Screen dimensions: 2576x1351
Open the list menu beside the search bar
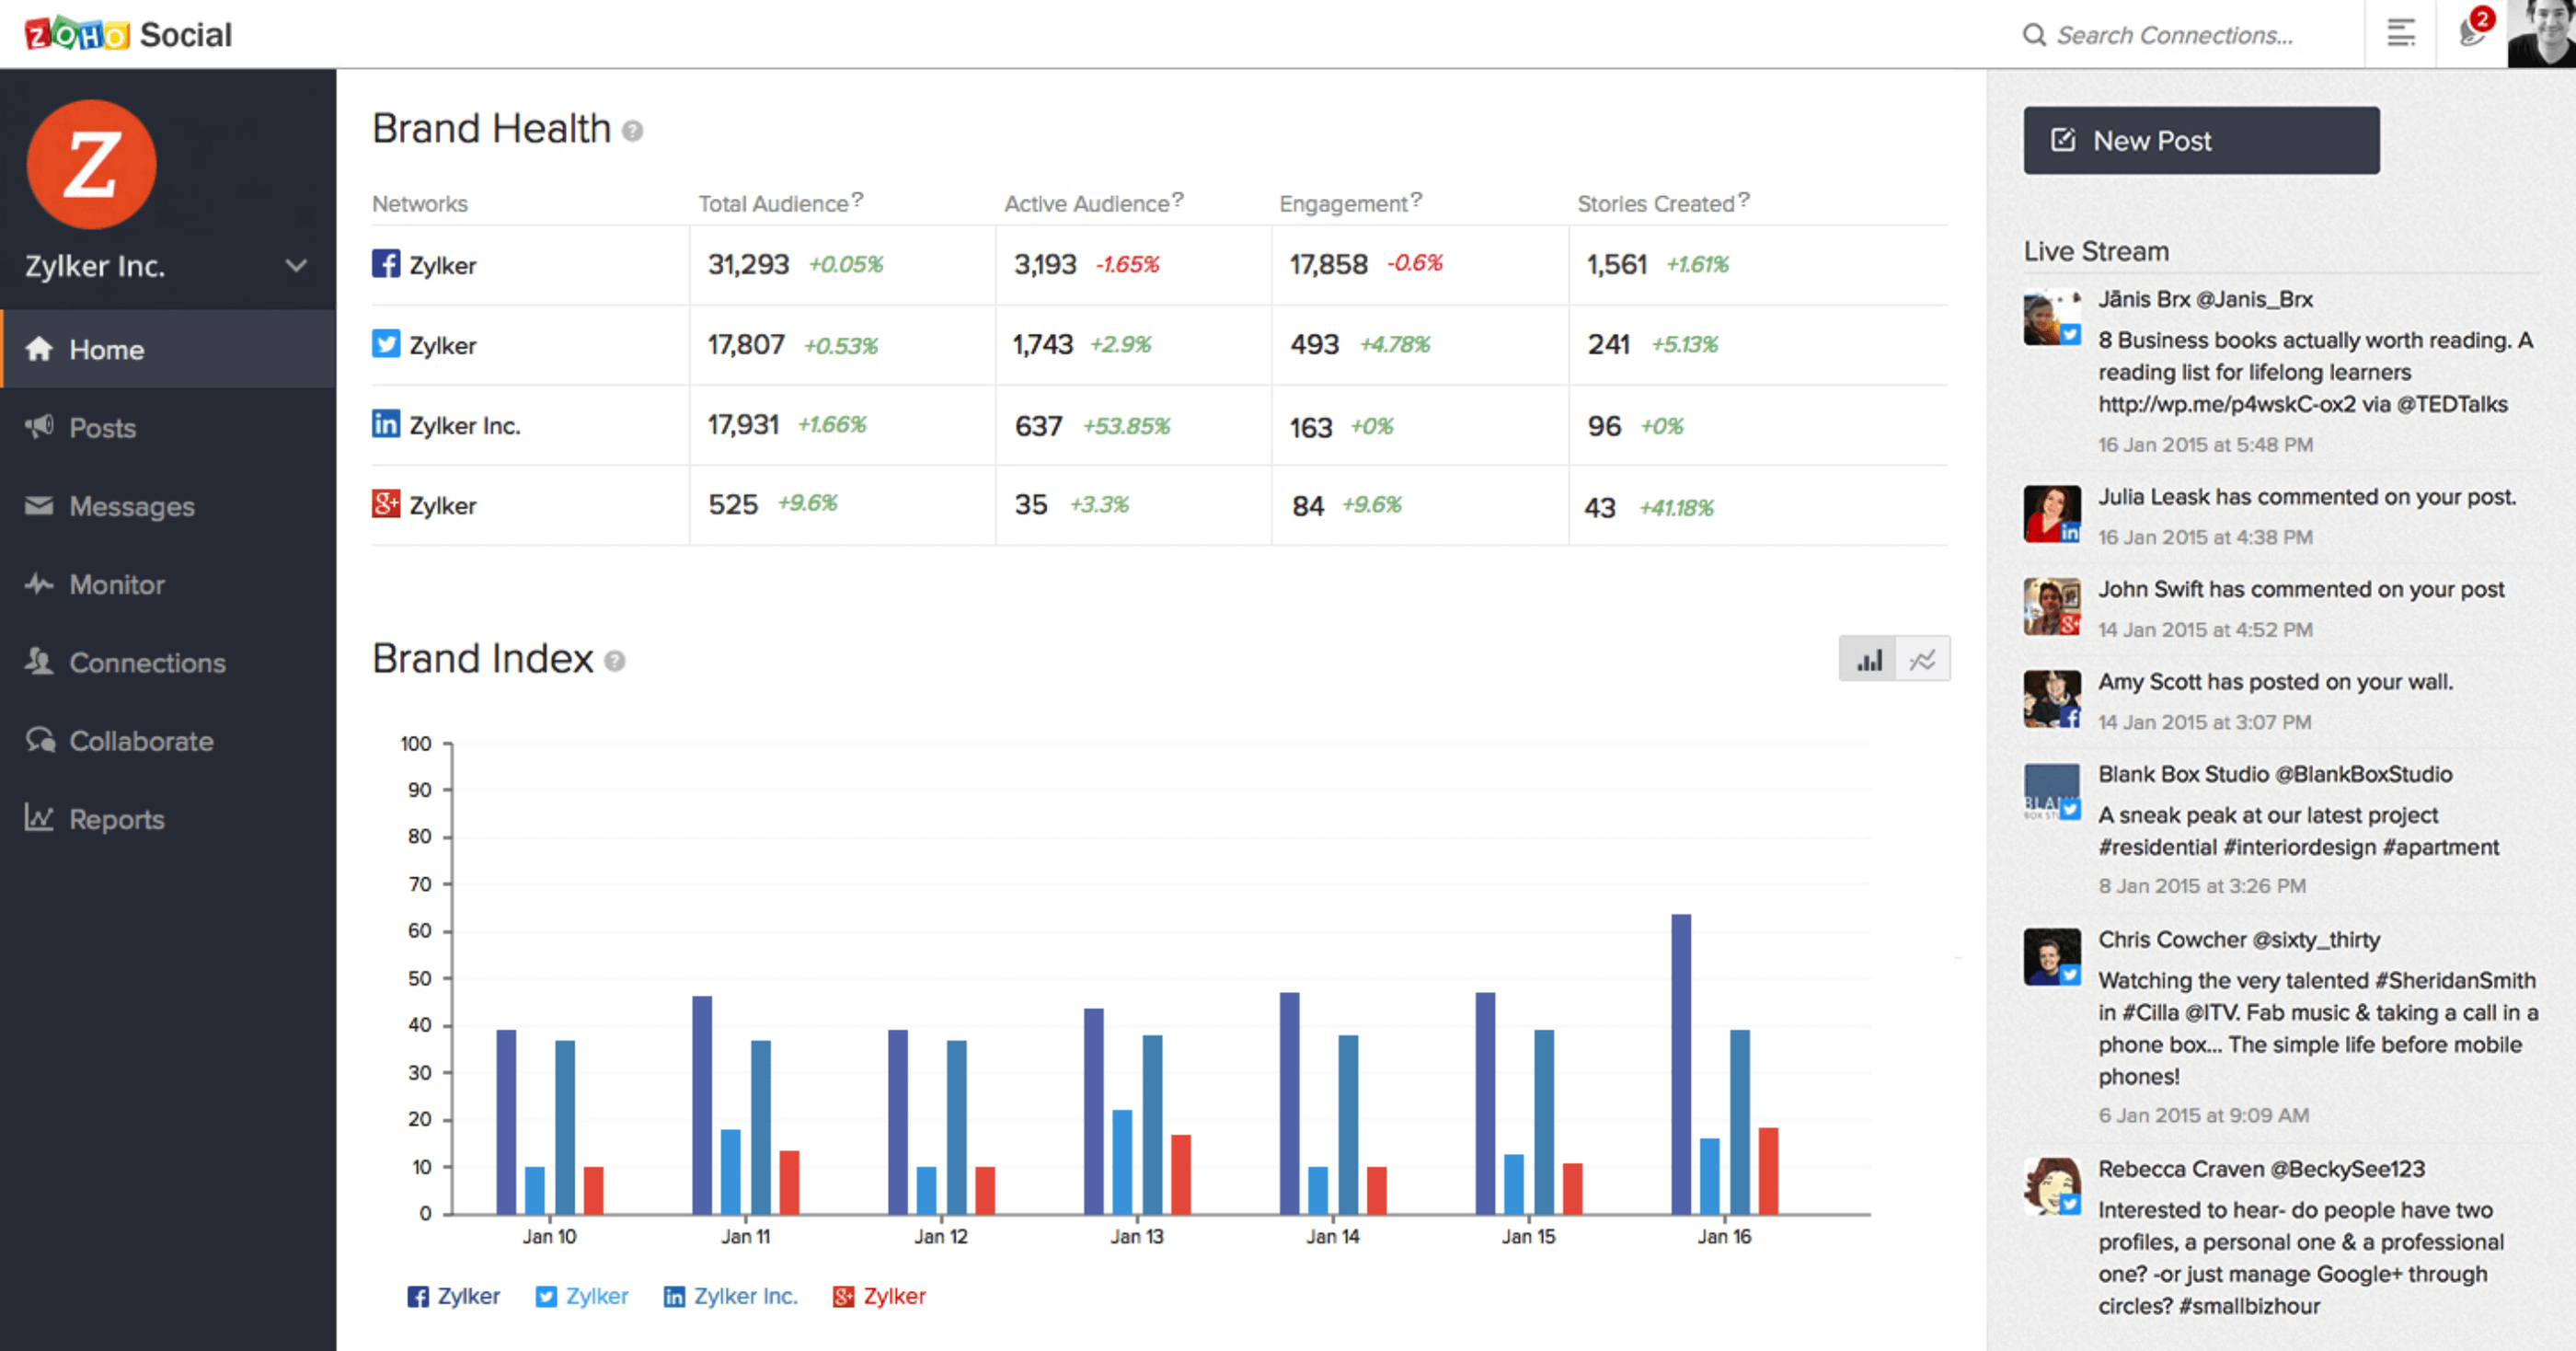click(2399, 33)
